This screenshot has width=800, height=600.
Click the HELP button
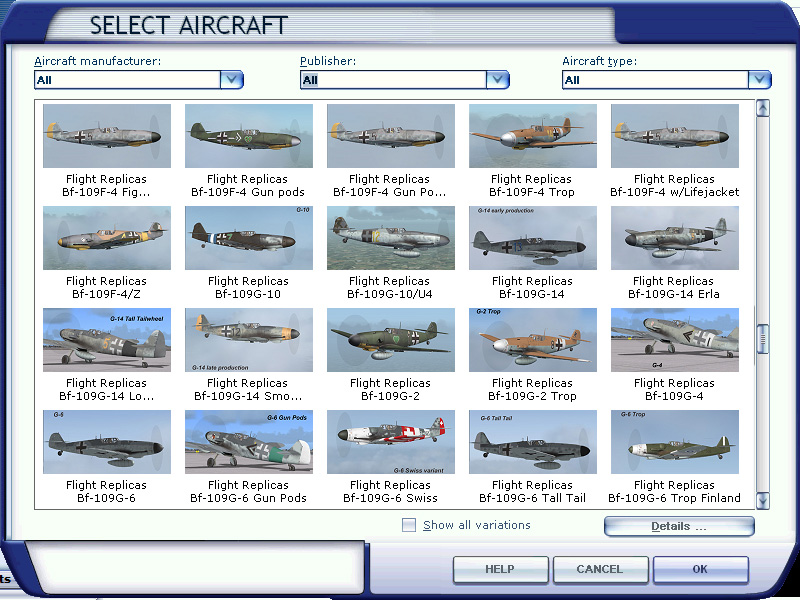(500, 569)
